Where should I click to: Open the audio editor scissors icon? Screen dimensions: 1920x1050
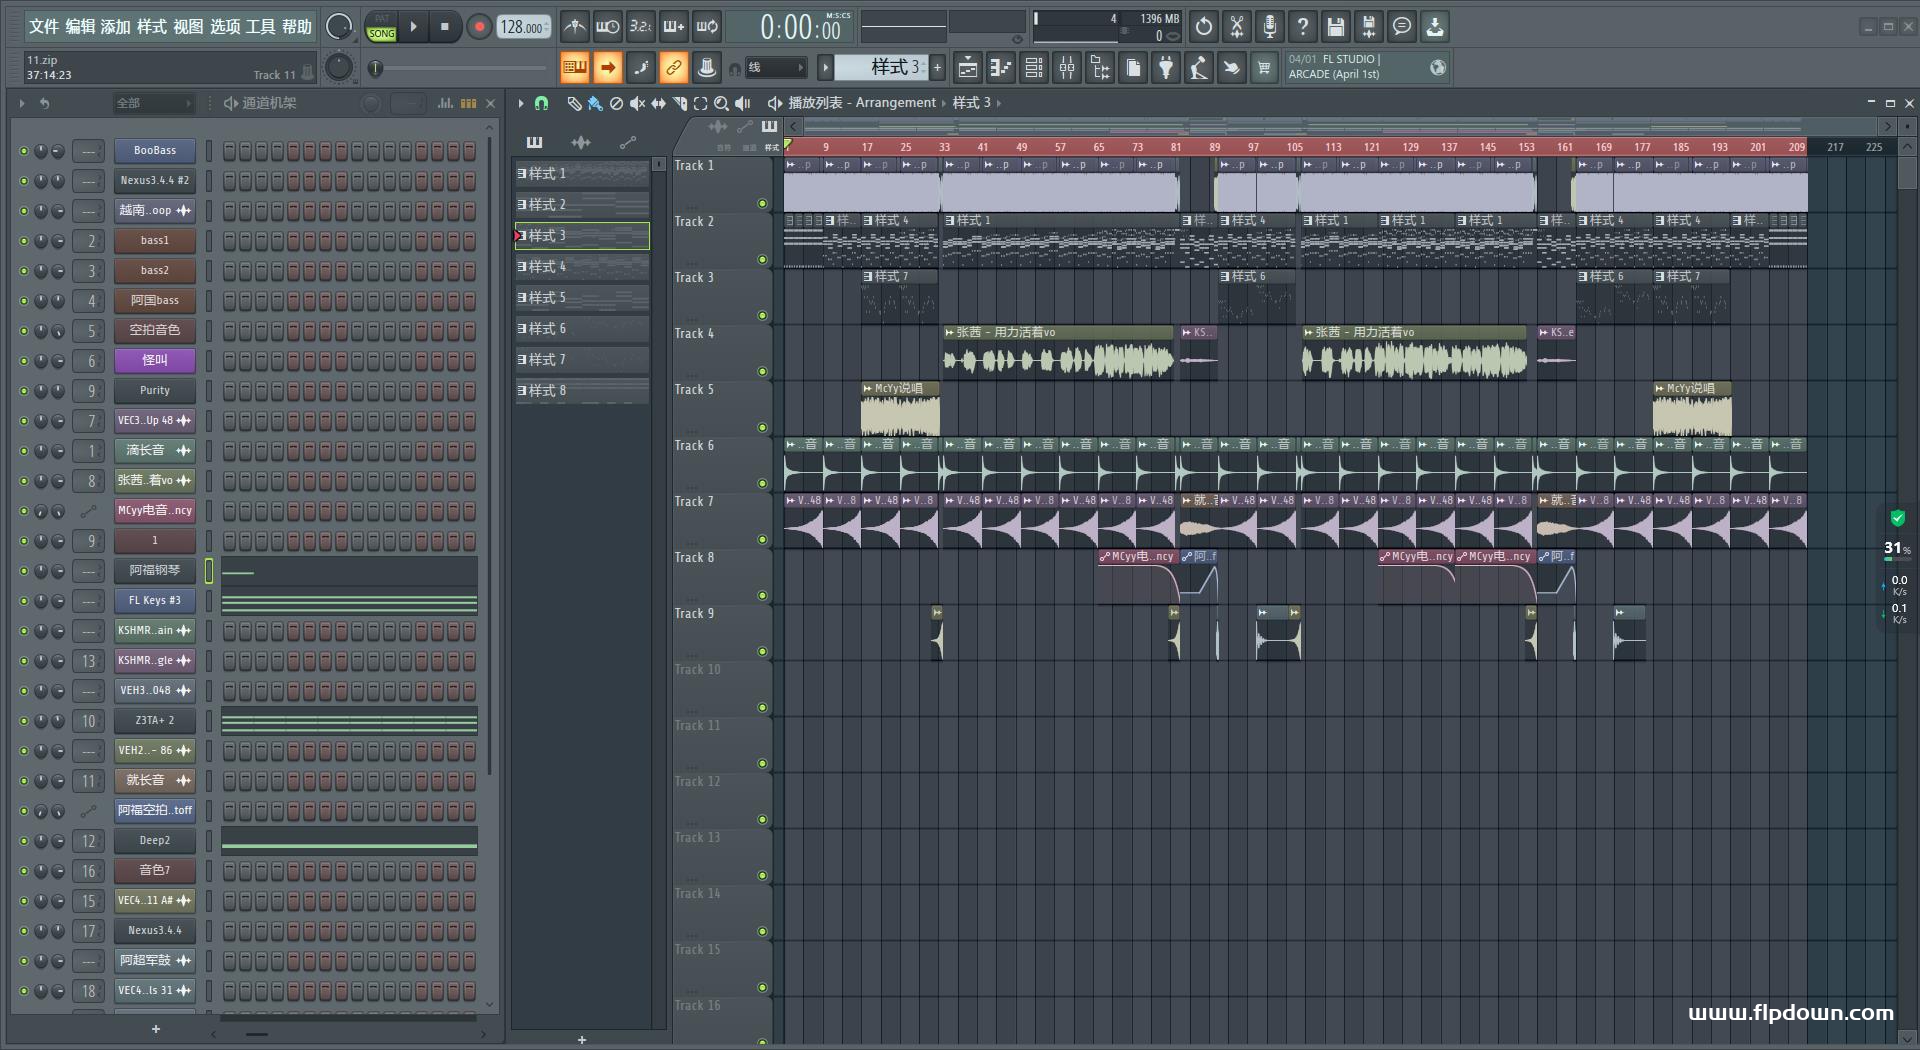[1237, 27]
